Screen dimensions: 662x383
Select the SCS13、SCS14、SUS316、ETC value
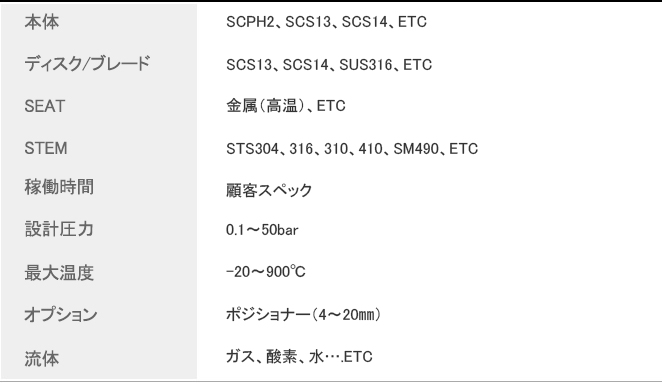pyautogui.click(x=329, y=65)
